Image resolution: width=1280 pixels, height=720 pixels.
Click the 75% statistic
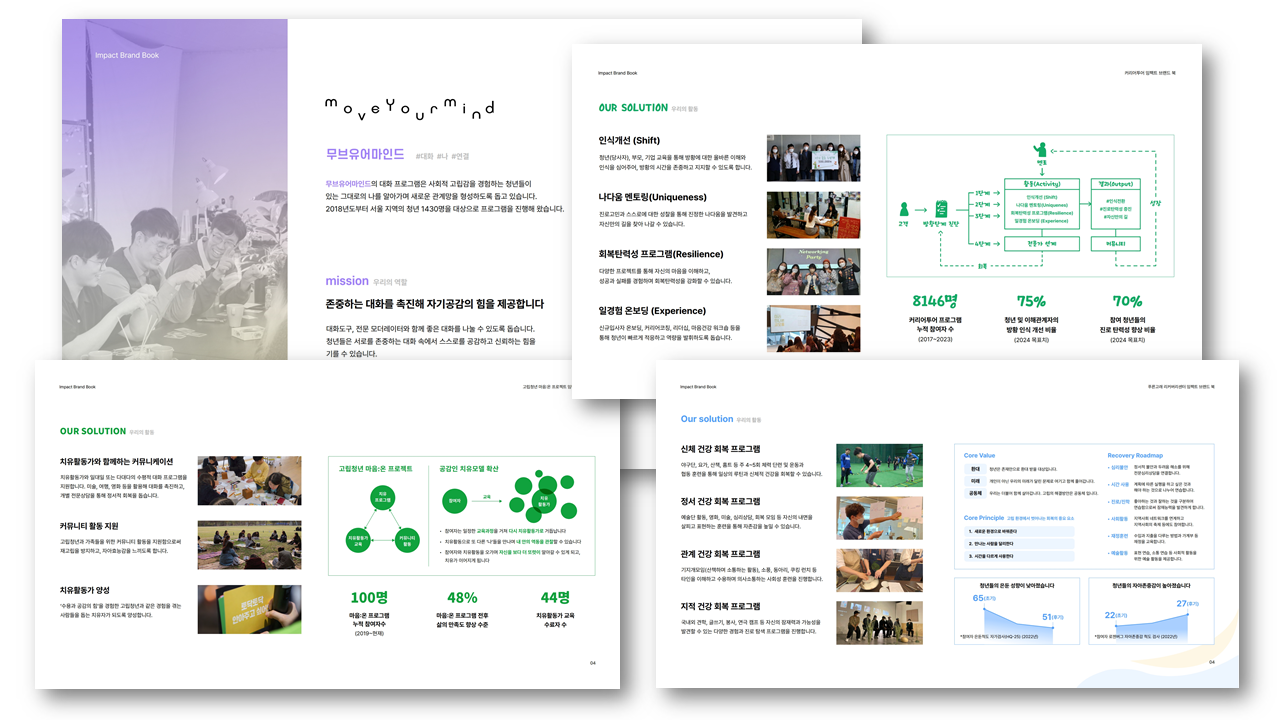(1031, 301)
